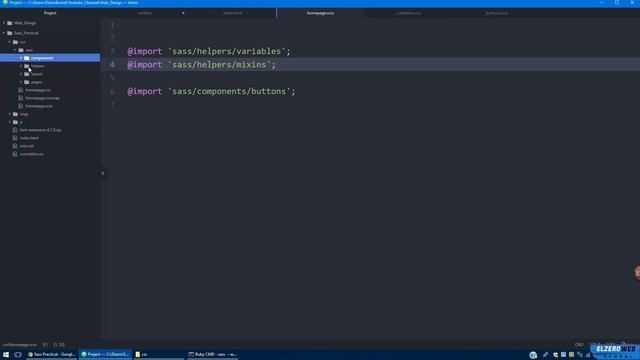This screenshot has height=360, width=640.
Task: Open the Windows Start menu
Action: (x=6, y=354)
